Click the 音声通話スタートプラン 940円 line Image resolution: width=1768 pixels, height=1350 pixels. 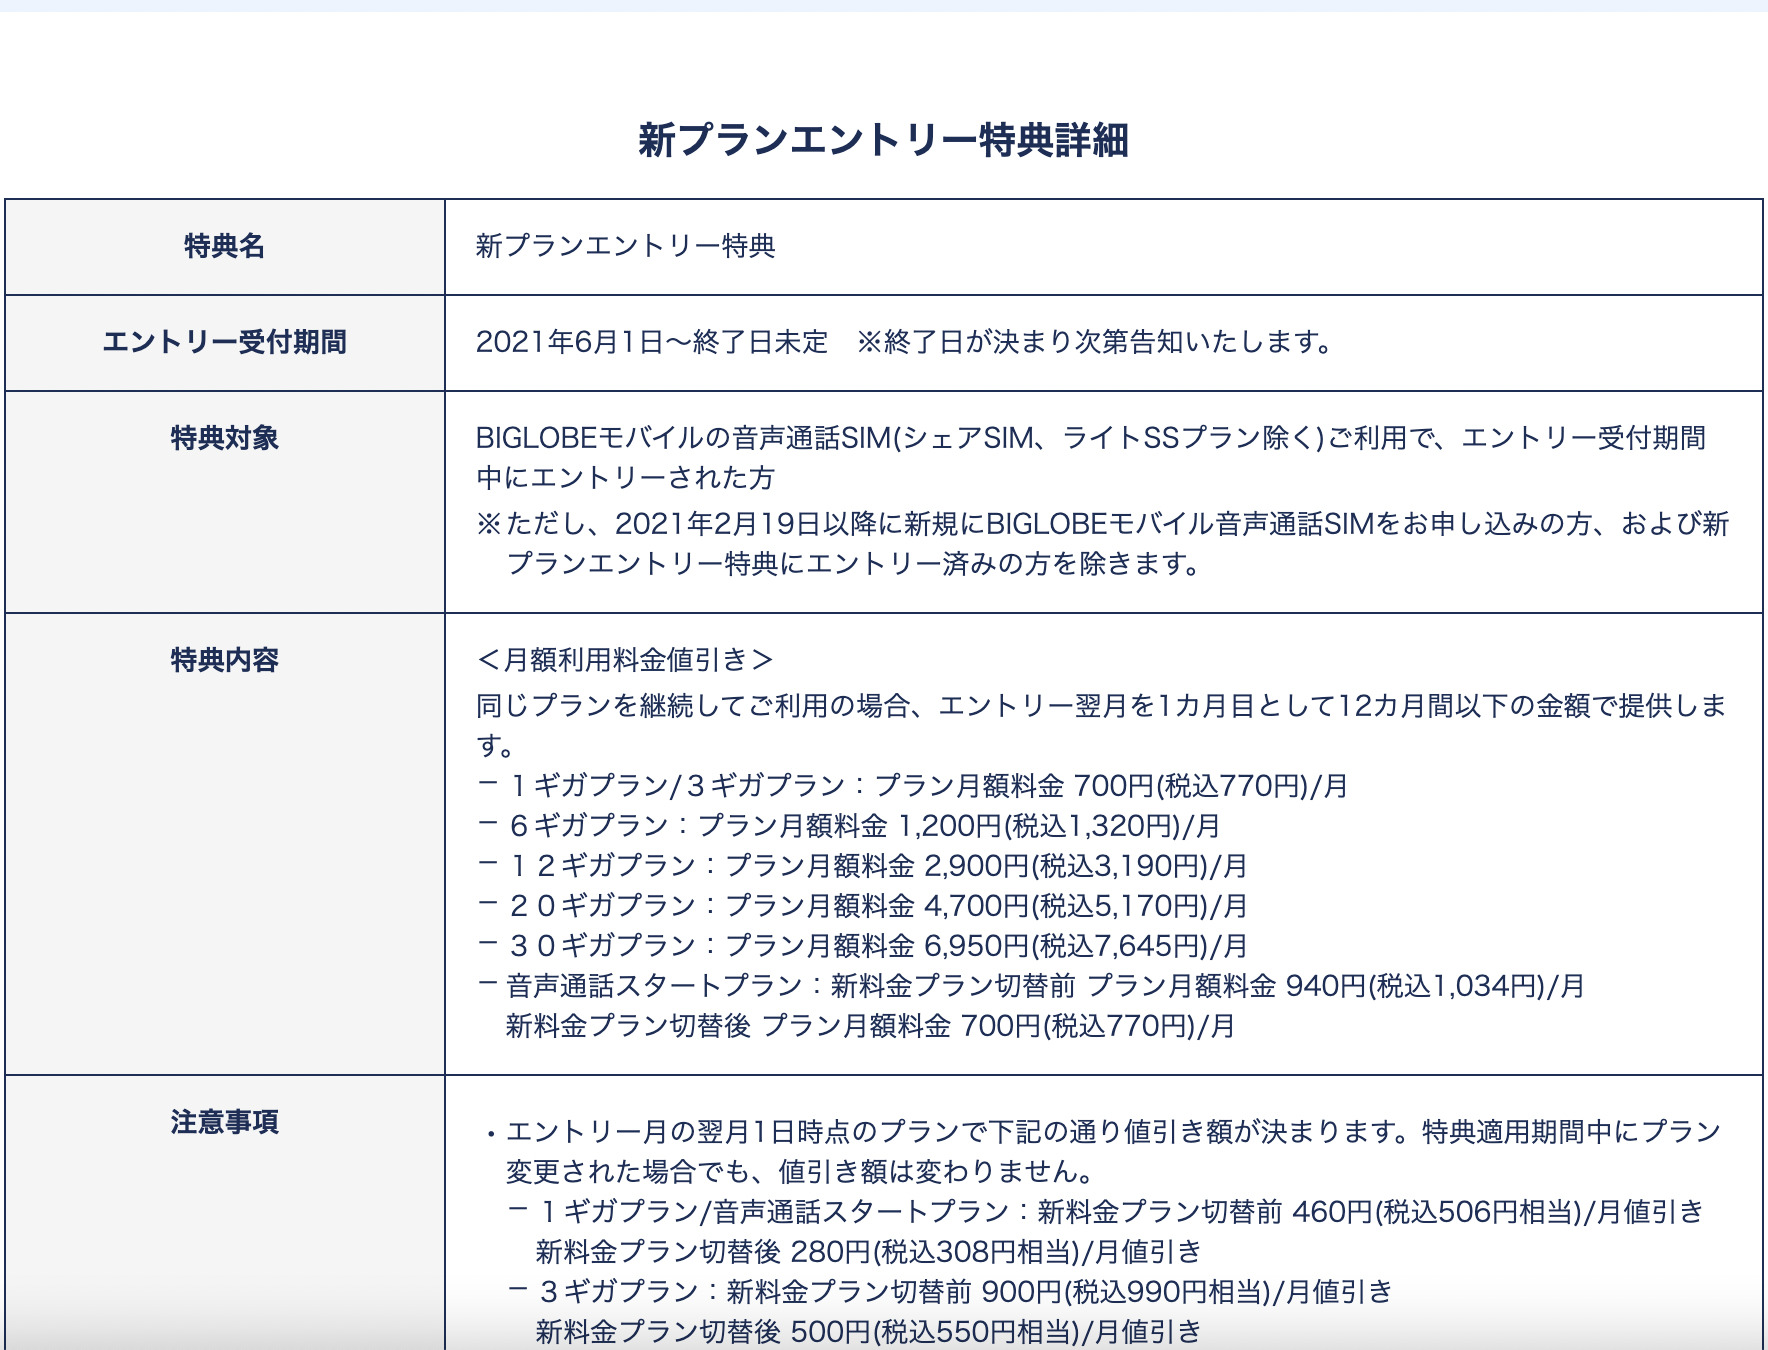coord(1031,986)
